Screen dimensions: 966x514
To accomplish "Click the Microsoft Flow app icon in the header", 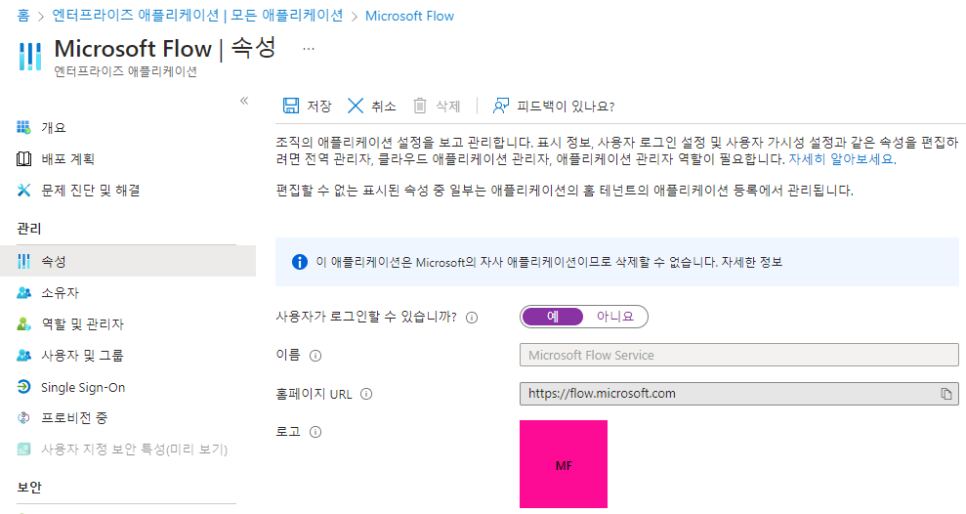I will 30,56.
